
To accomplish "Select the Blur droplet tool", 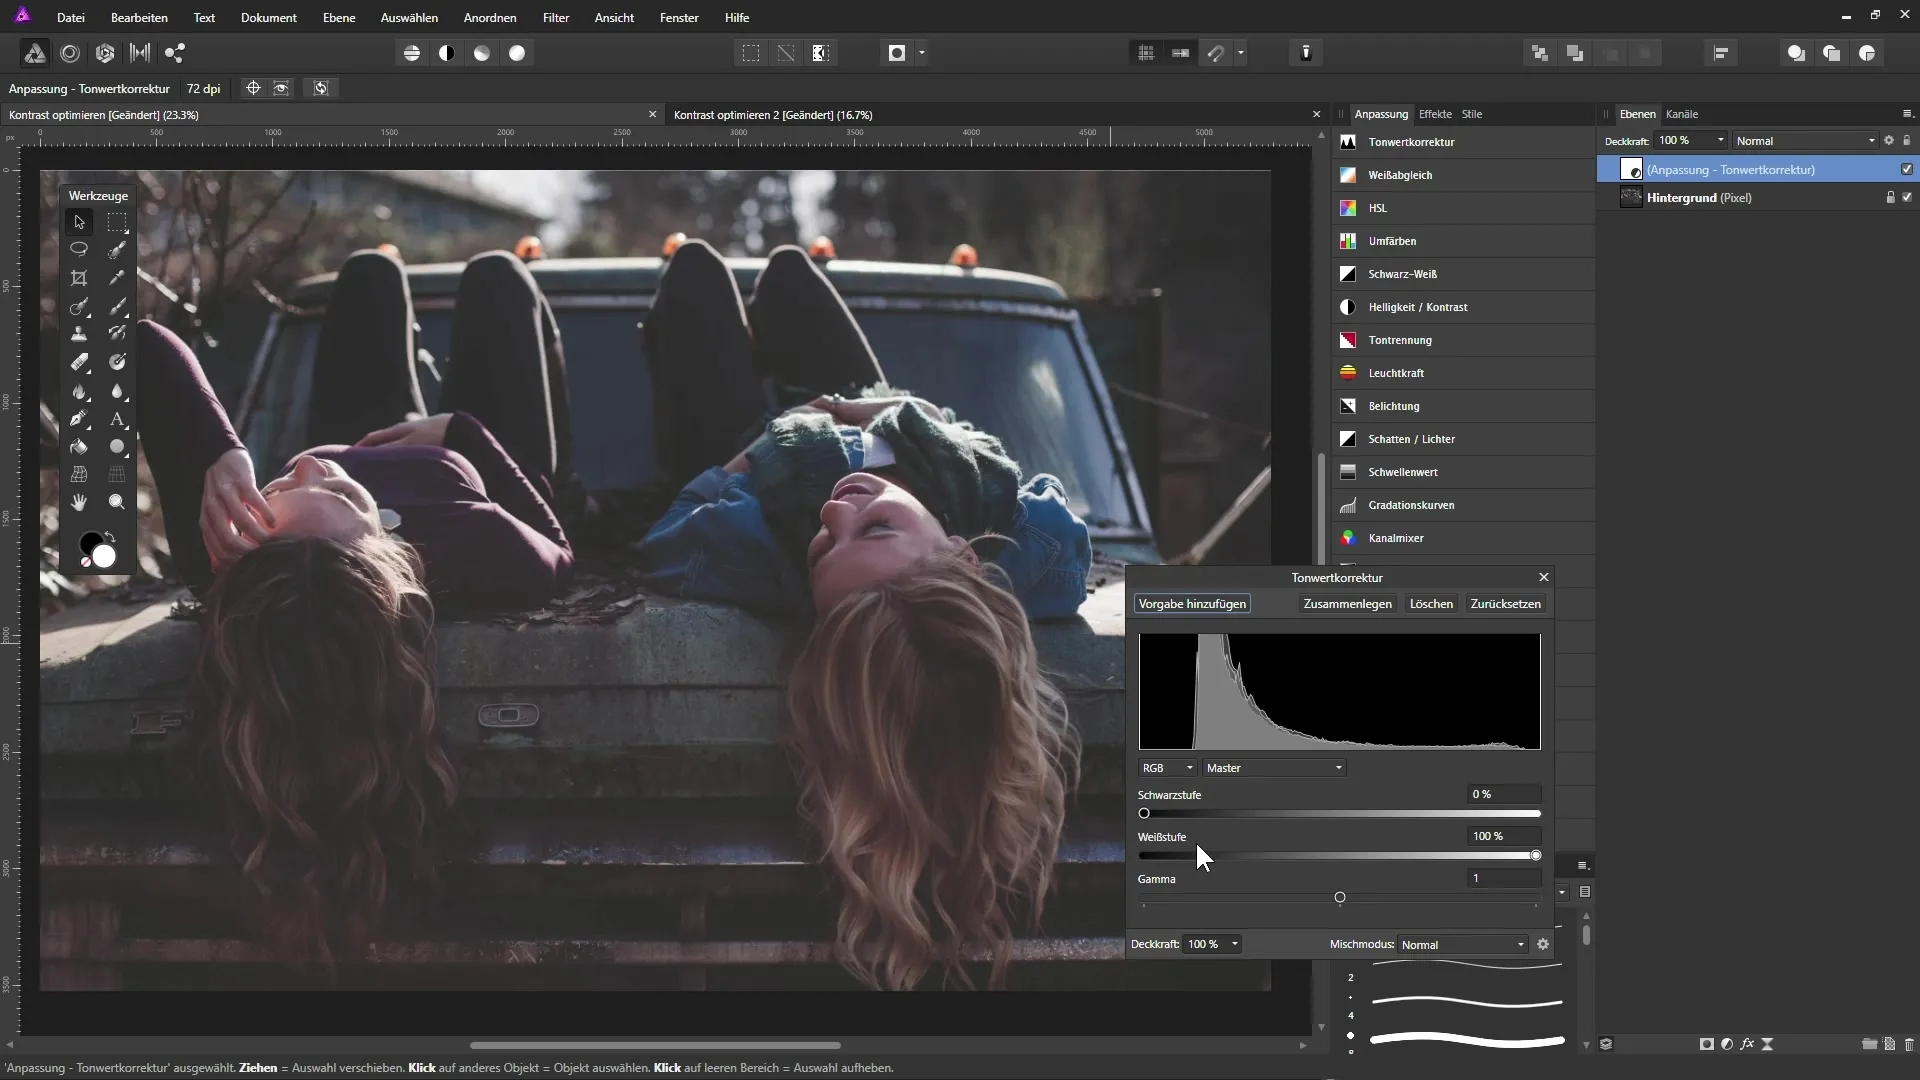I will pos(117,391).
